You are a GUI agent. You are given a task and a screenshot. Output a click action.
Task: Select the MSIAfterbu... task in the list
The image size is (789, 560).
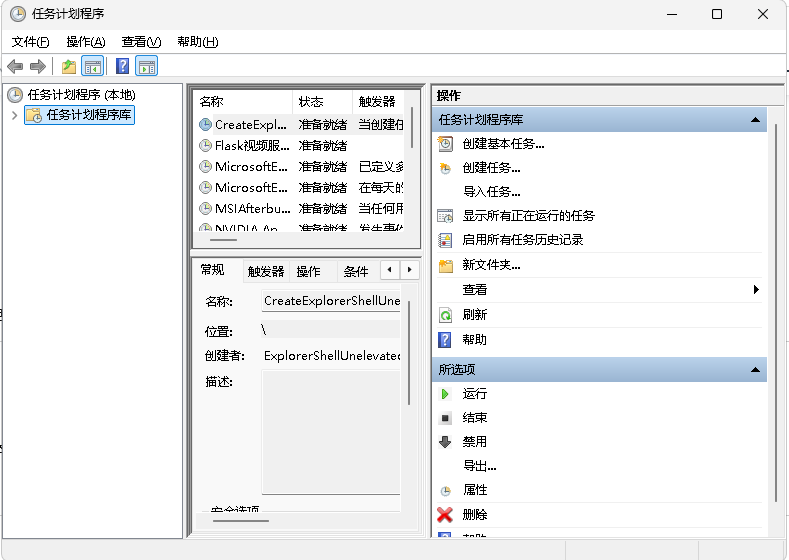pos(252,209)
